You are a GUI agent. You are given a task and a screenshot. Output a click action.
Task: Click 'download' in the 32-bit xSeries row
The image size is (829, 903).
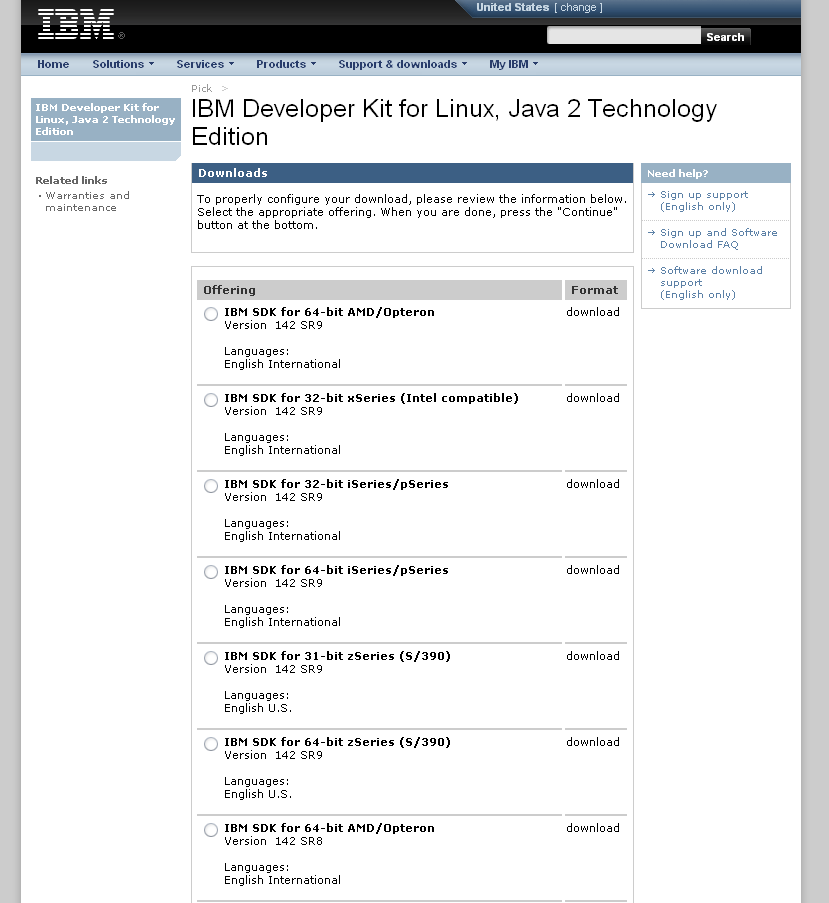click(593, 398)
